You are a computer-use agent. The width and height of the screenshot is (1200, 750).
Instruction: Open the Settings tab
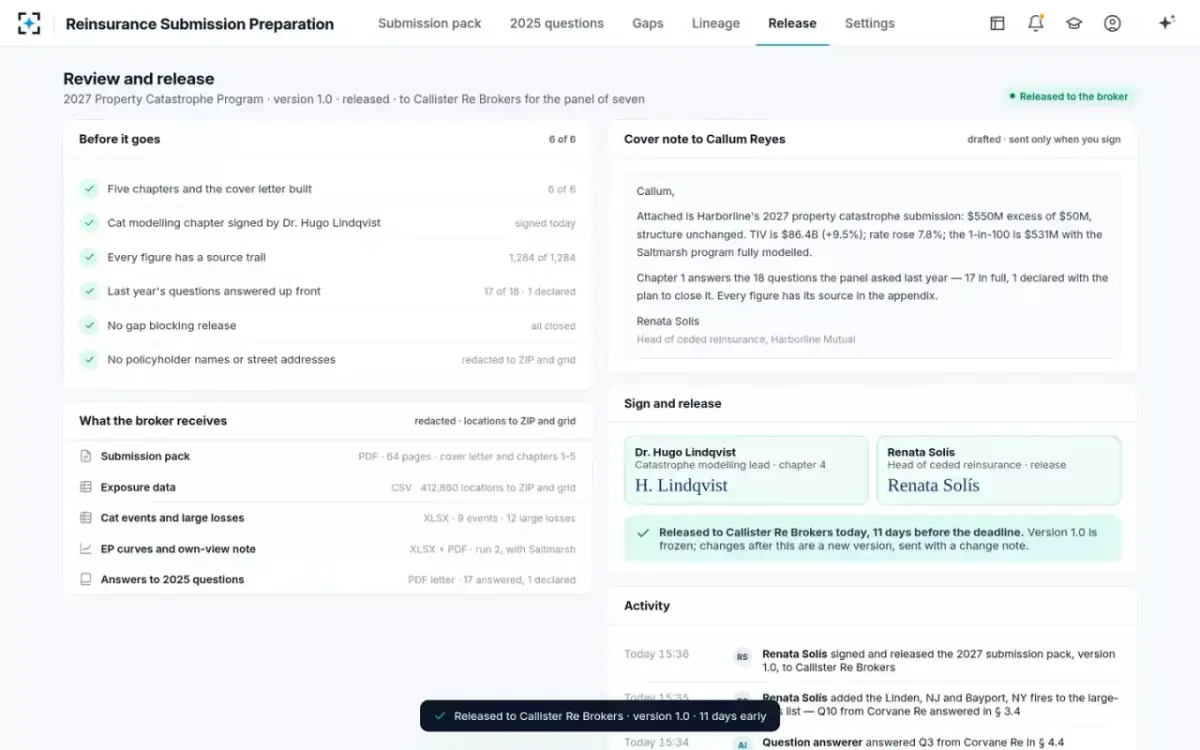(x=870, y=23)
